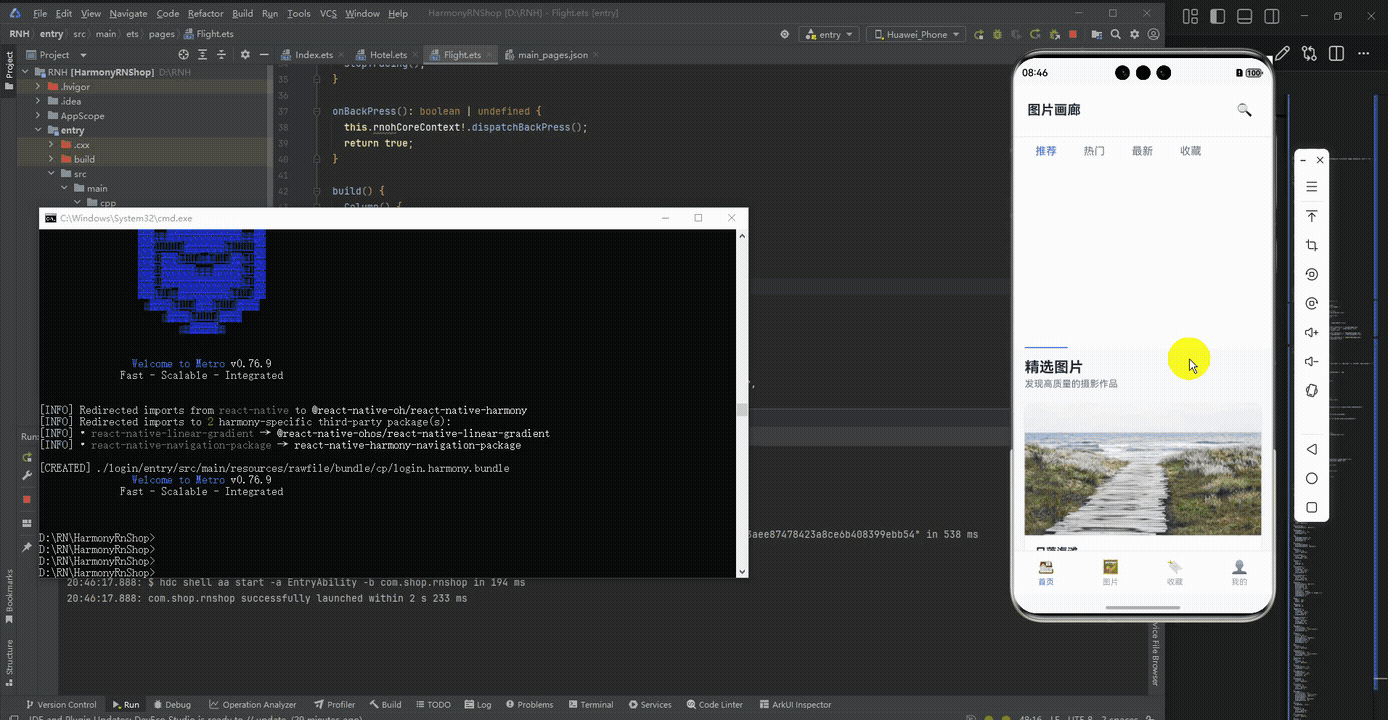Expand the .idea folder
1388x720 pixels.
coord(38,101)
